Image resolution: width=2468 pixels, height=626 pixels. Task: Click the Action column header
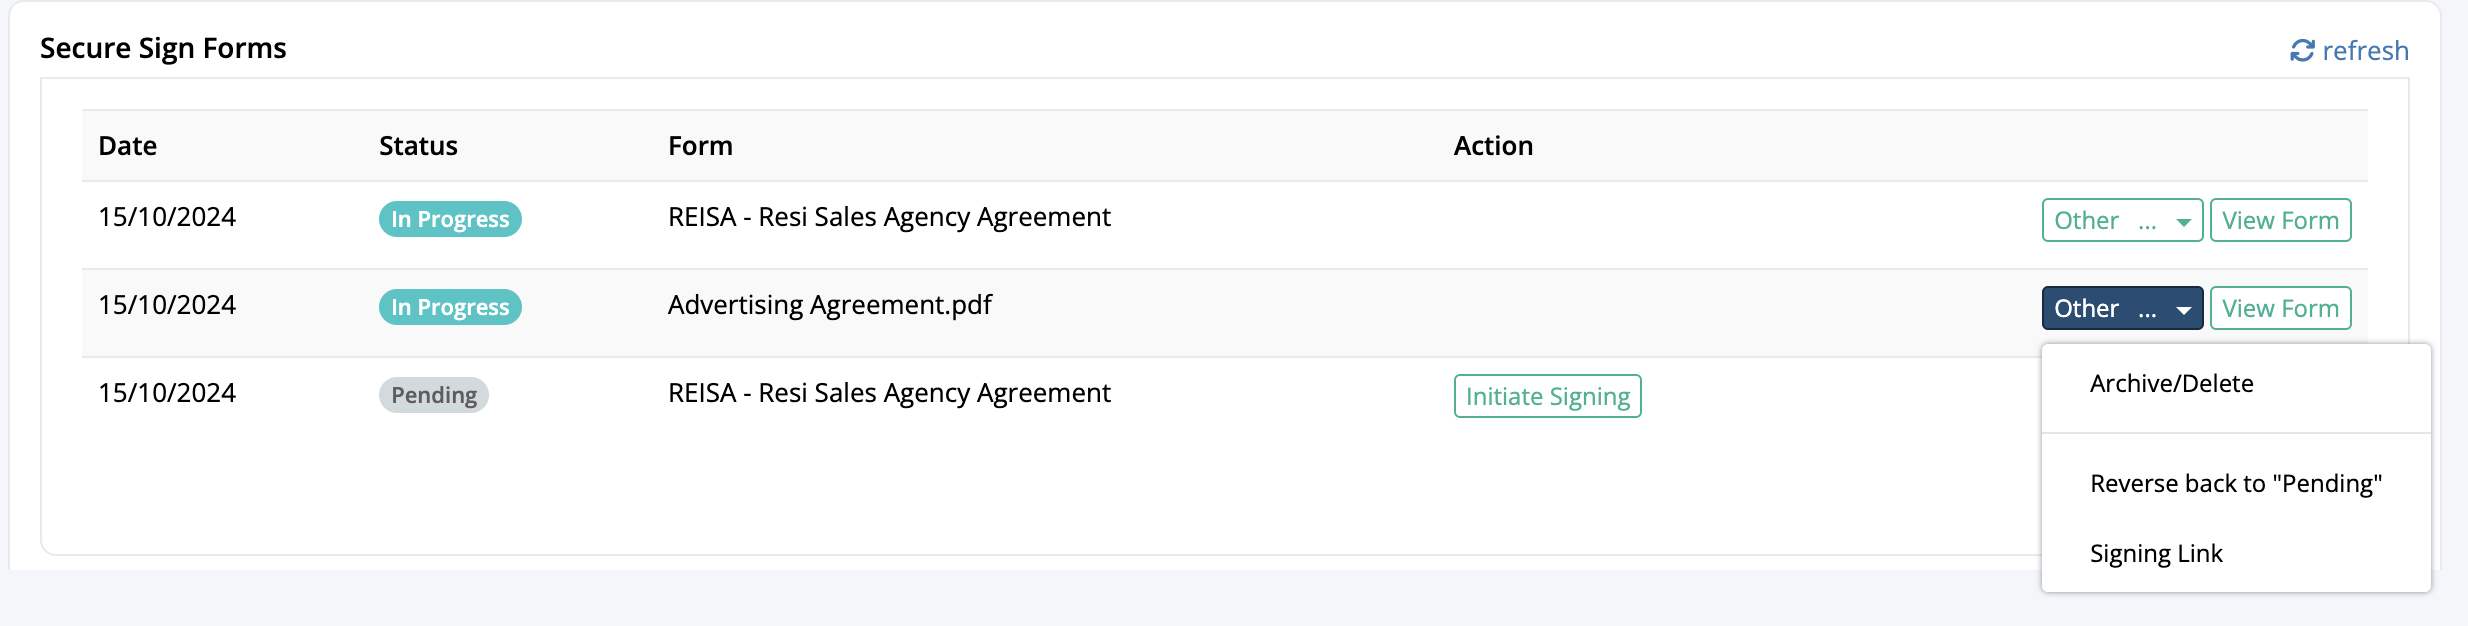click(x=1493, y=146)
